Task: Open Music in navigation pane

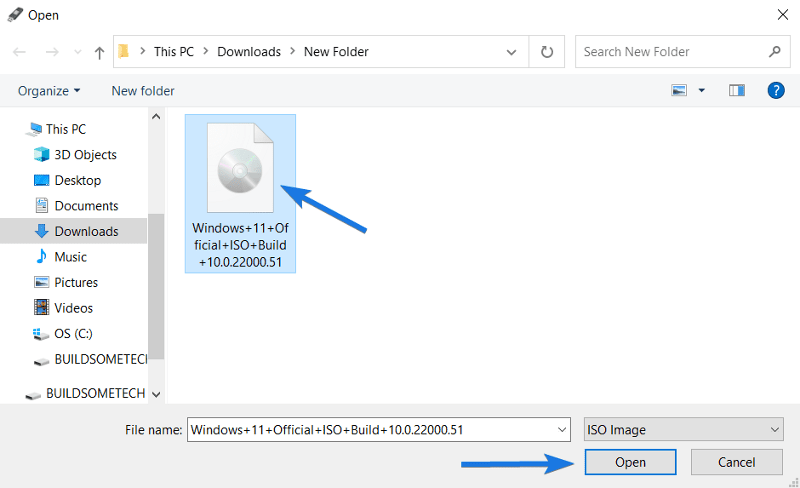Action: (70, 257)
